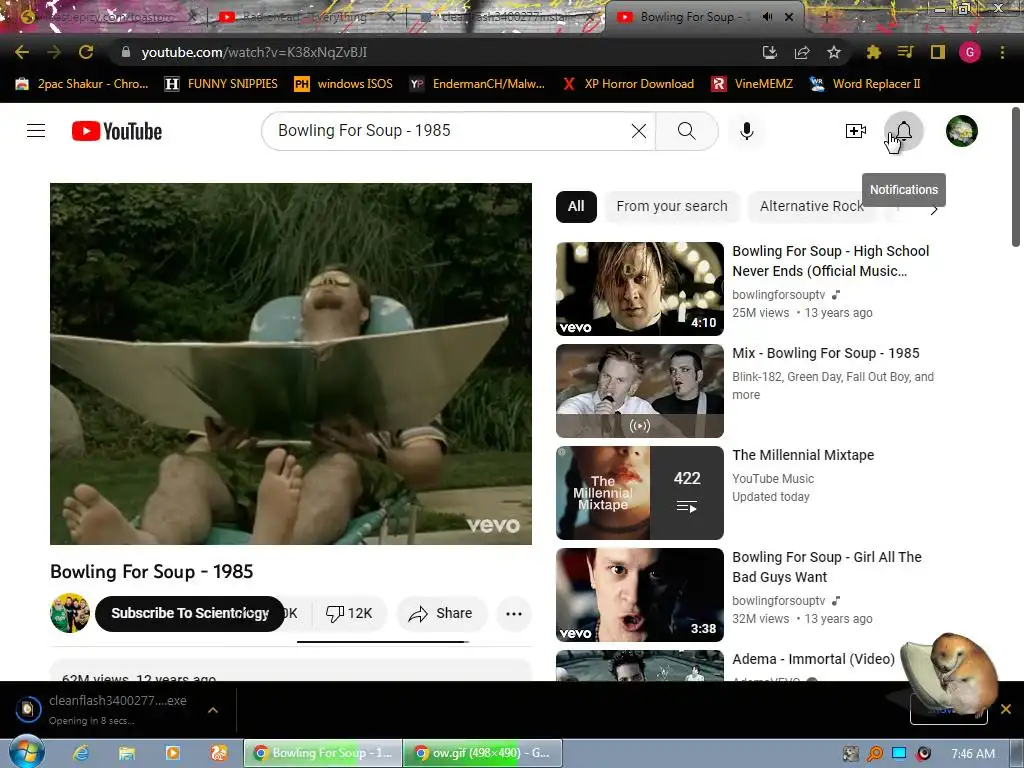This screenshot has width=1024, height=768.
Task: Close the downloads bar with the X
Action: (x=1006, y=709)
